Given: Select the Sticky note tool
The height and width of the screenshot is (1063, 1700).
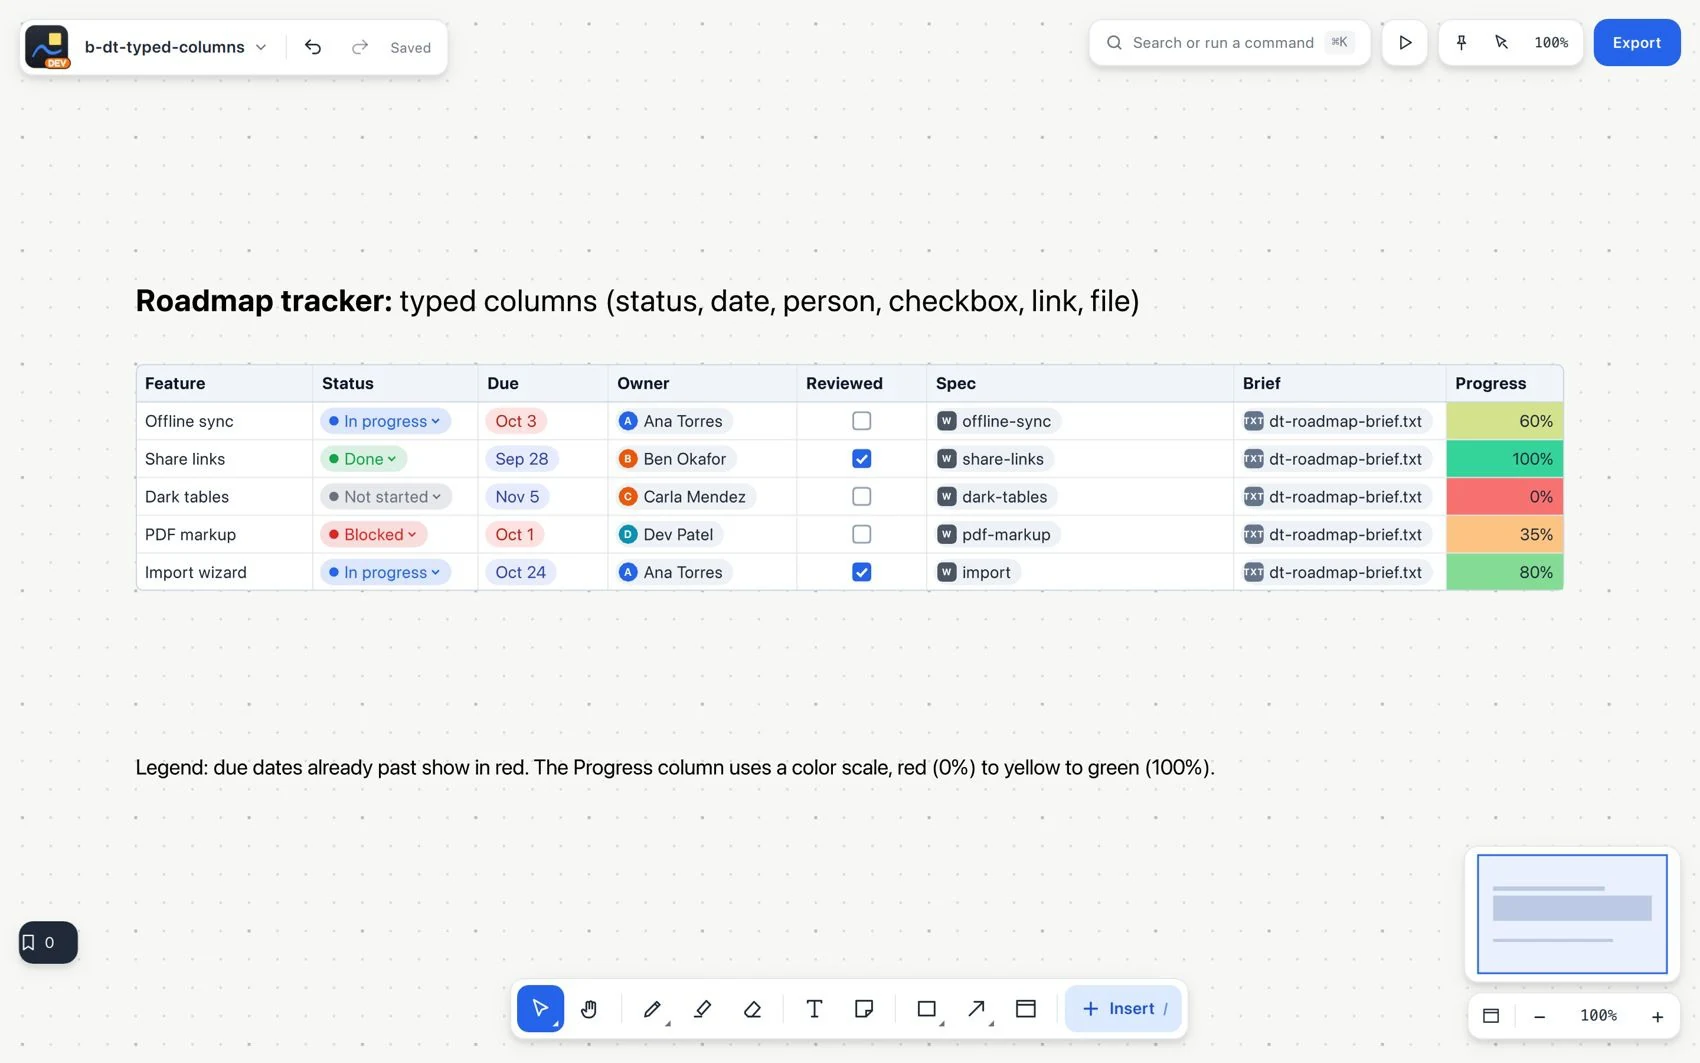Looking at the screenshot, I should click(864, 1008).
